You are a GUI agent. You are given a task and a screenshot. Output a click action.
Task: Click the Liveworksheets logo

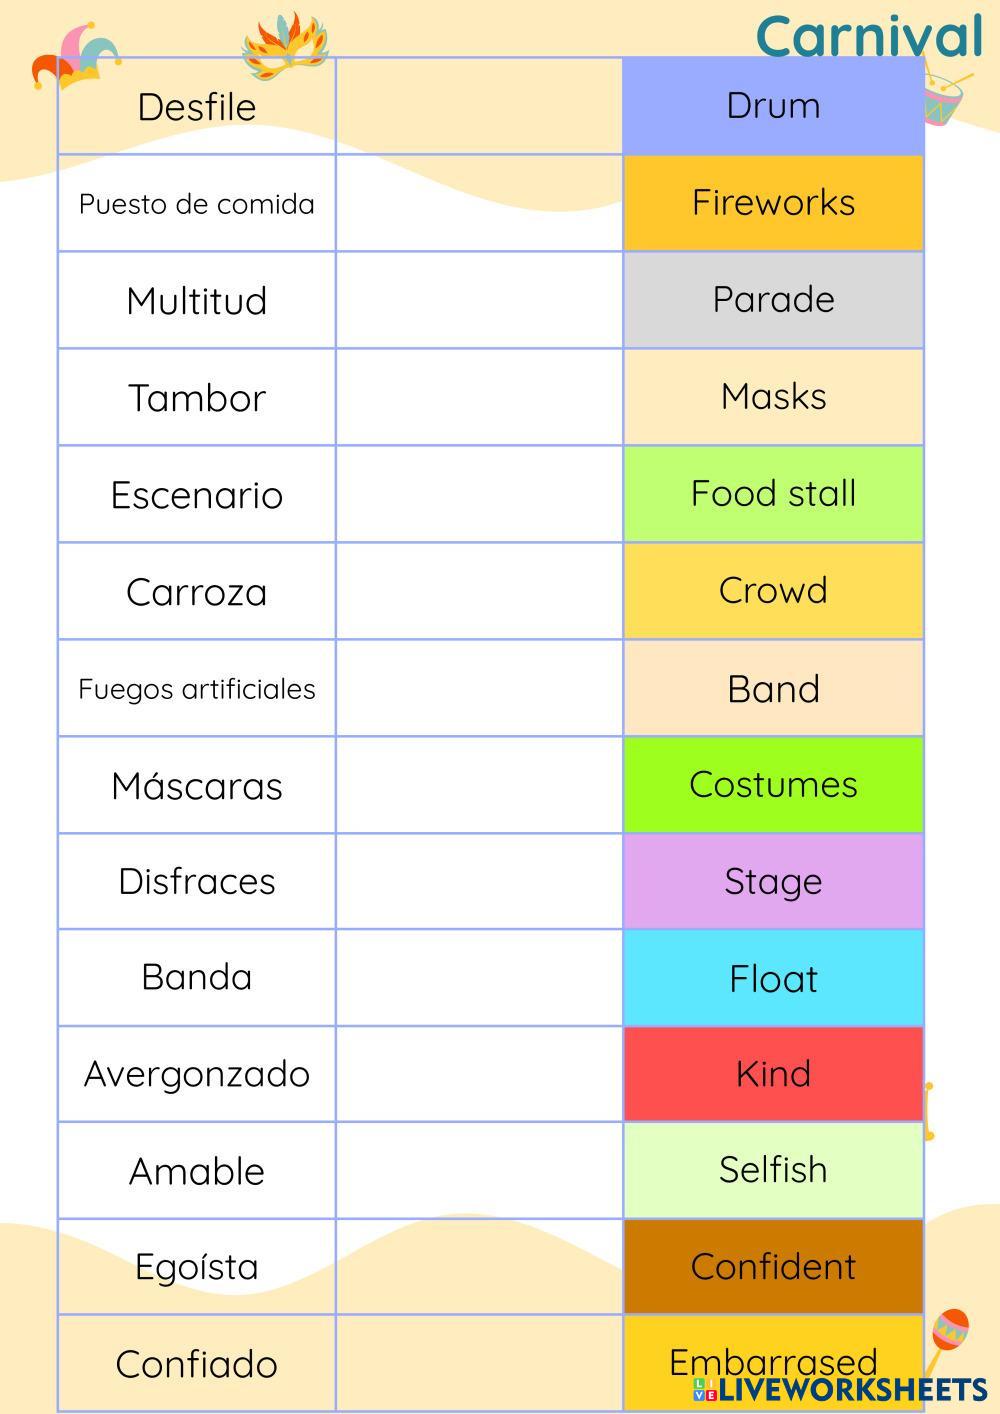(x=840, y=1389)
